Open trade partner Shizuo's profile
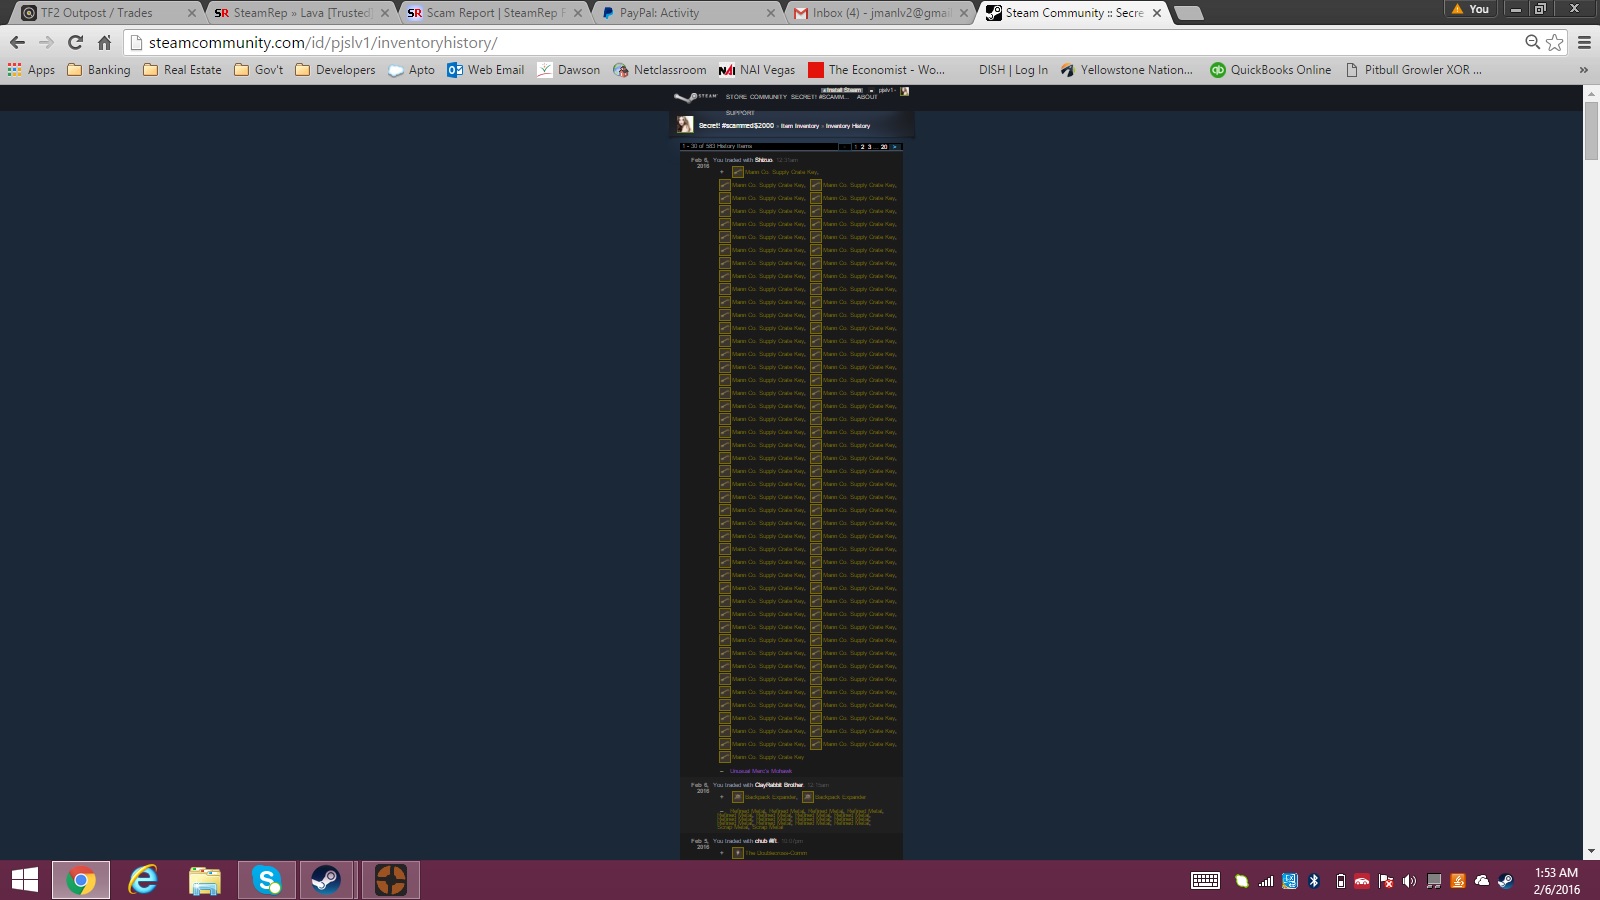The height and width of the screenshot is (900, 1600). pos(763,160)
